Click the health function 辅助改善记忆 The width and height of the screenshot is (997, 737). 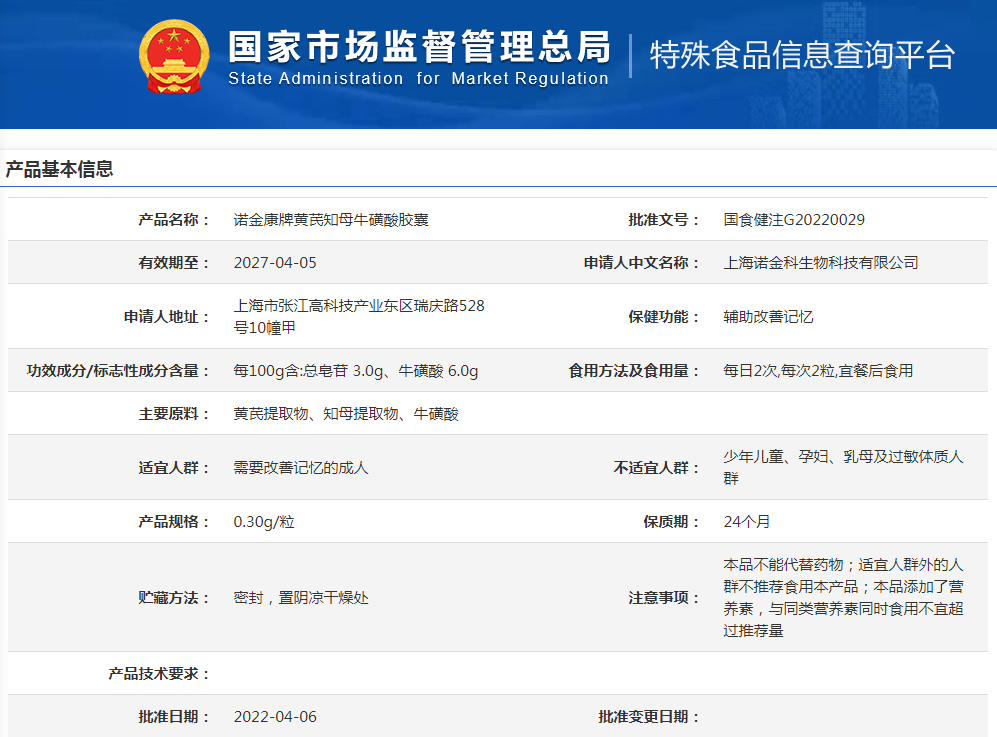click(768, 317)
